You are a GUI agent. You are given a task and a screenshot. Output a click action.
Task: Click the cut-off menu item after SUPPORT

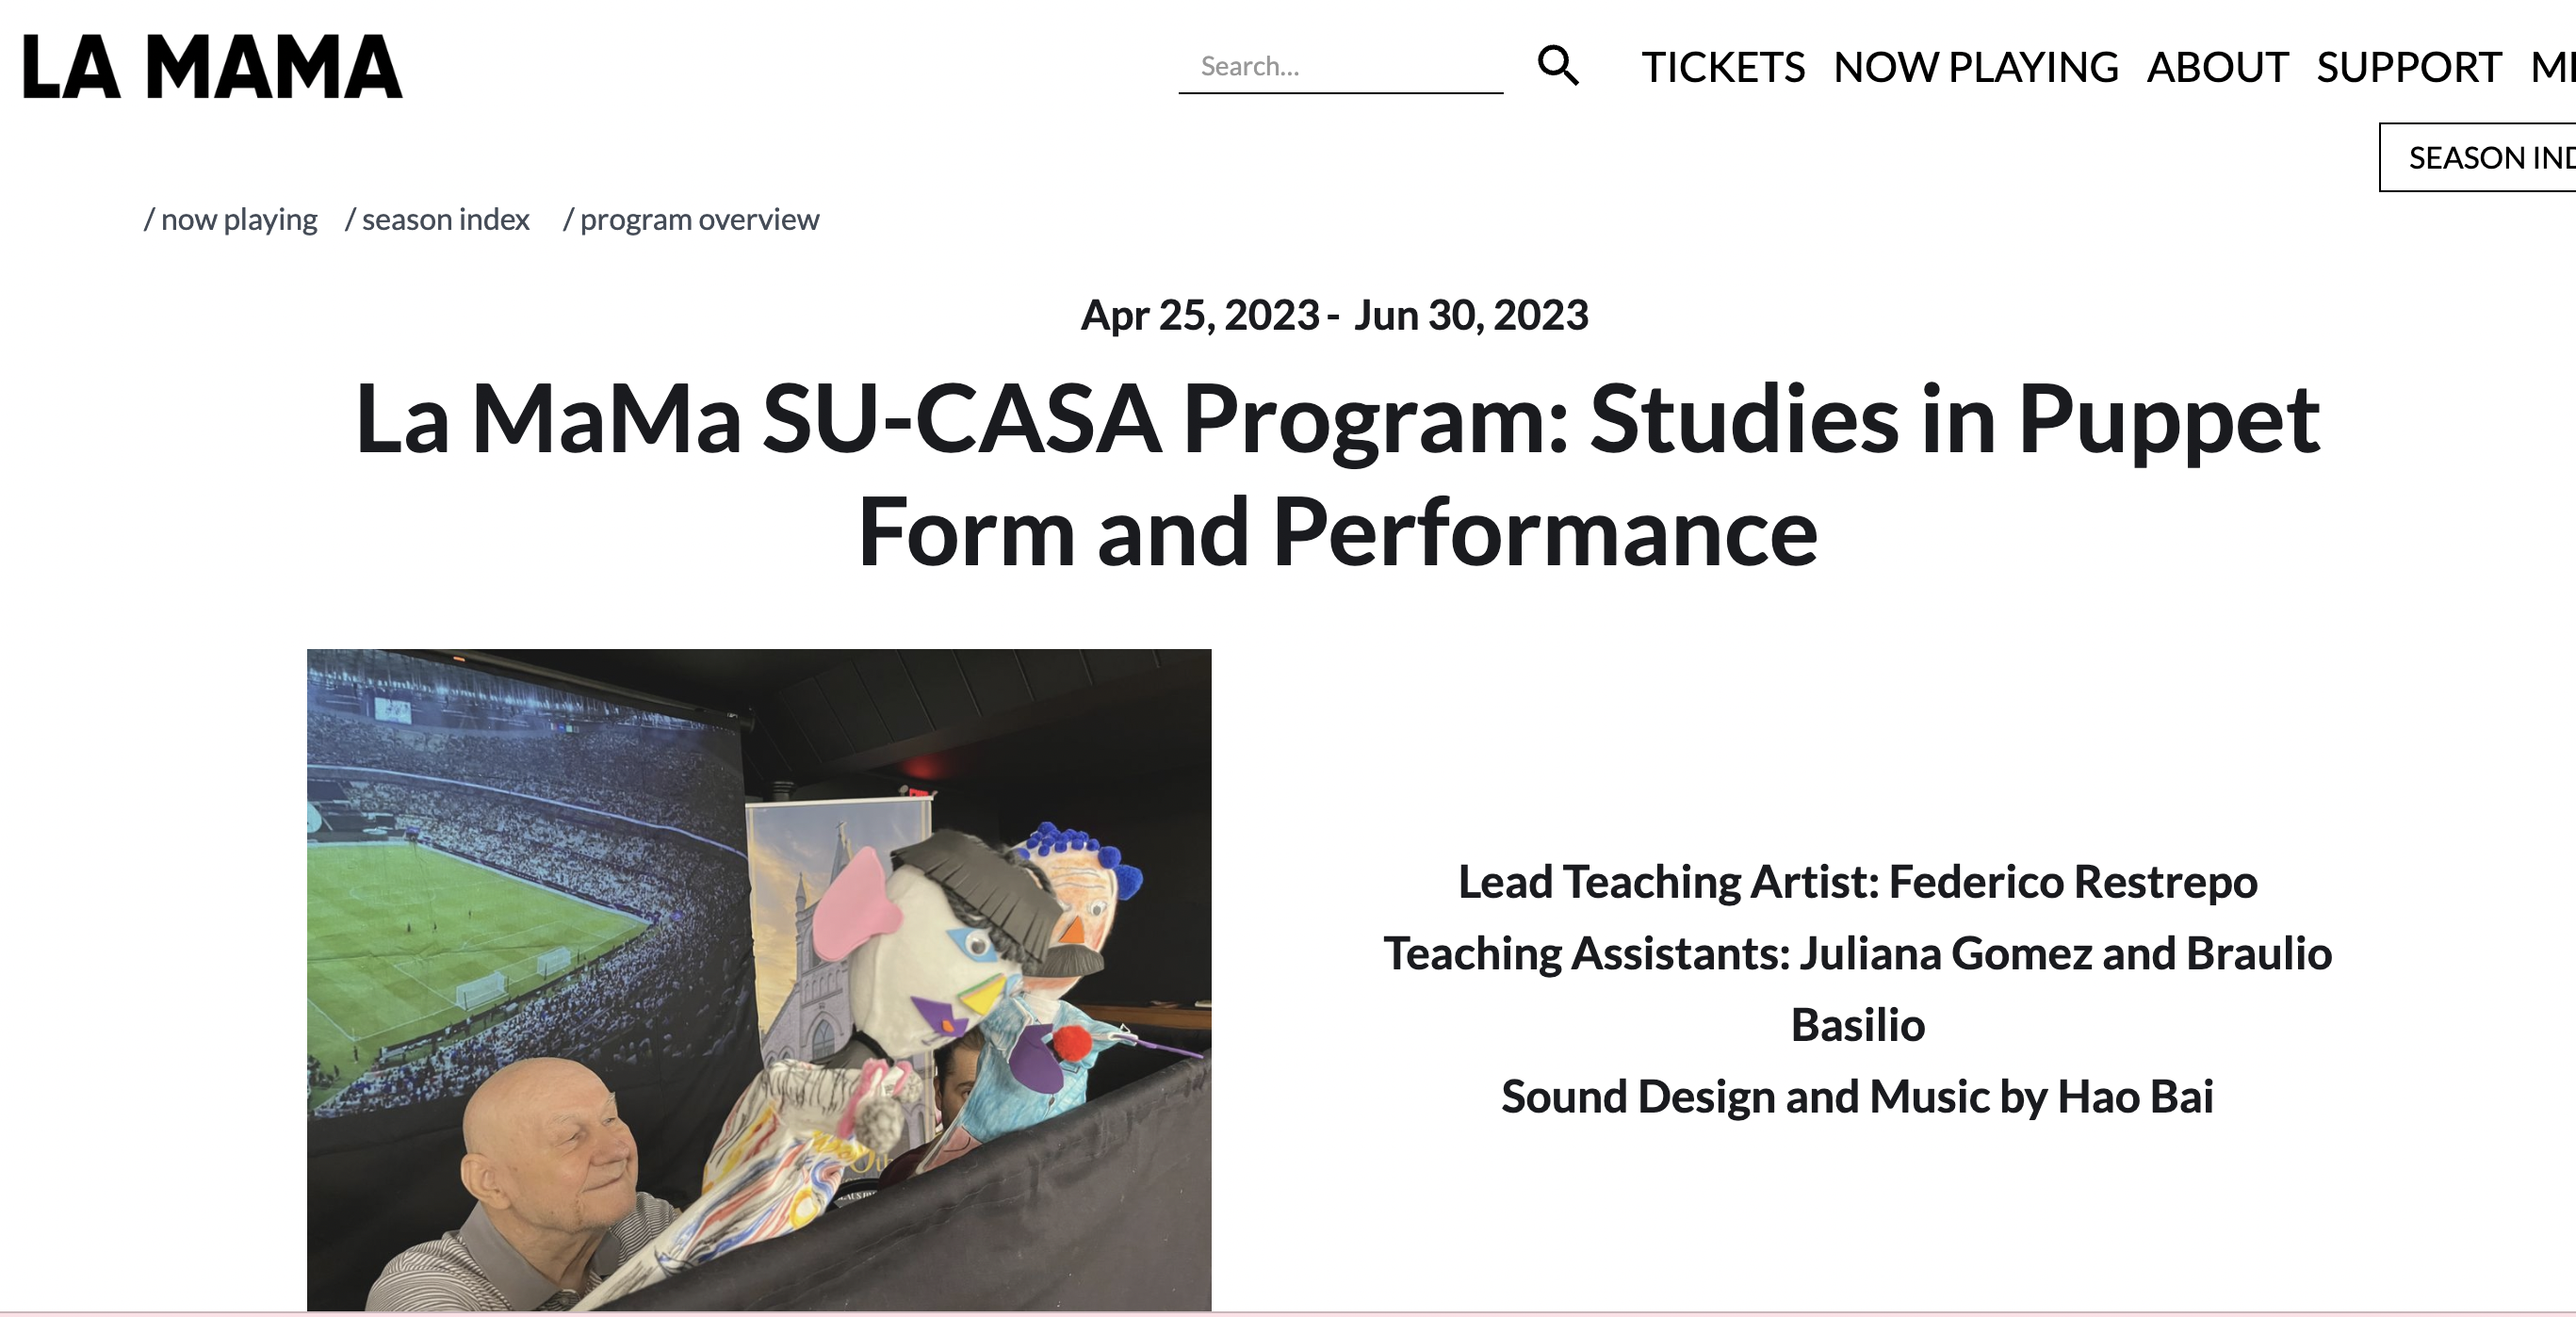coord(2553,68)
